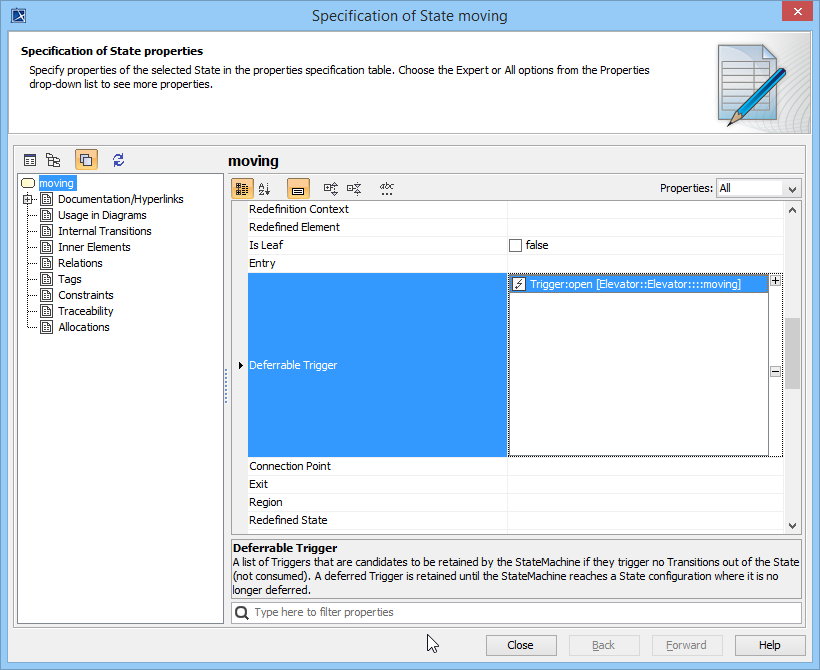Click the Help button
Viewport: 820px width, 670px height.
point(769,645)
